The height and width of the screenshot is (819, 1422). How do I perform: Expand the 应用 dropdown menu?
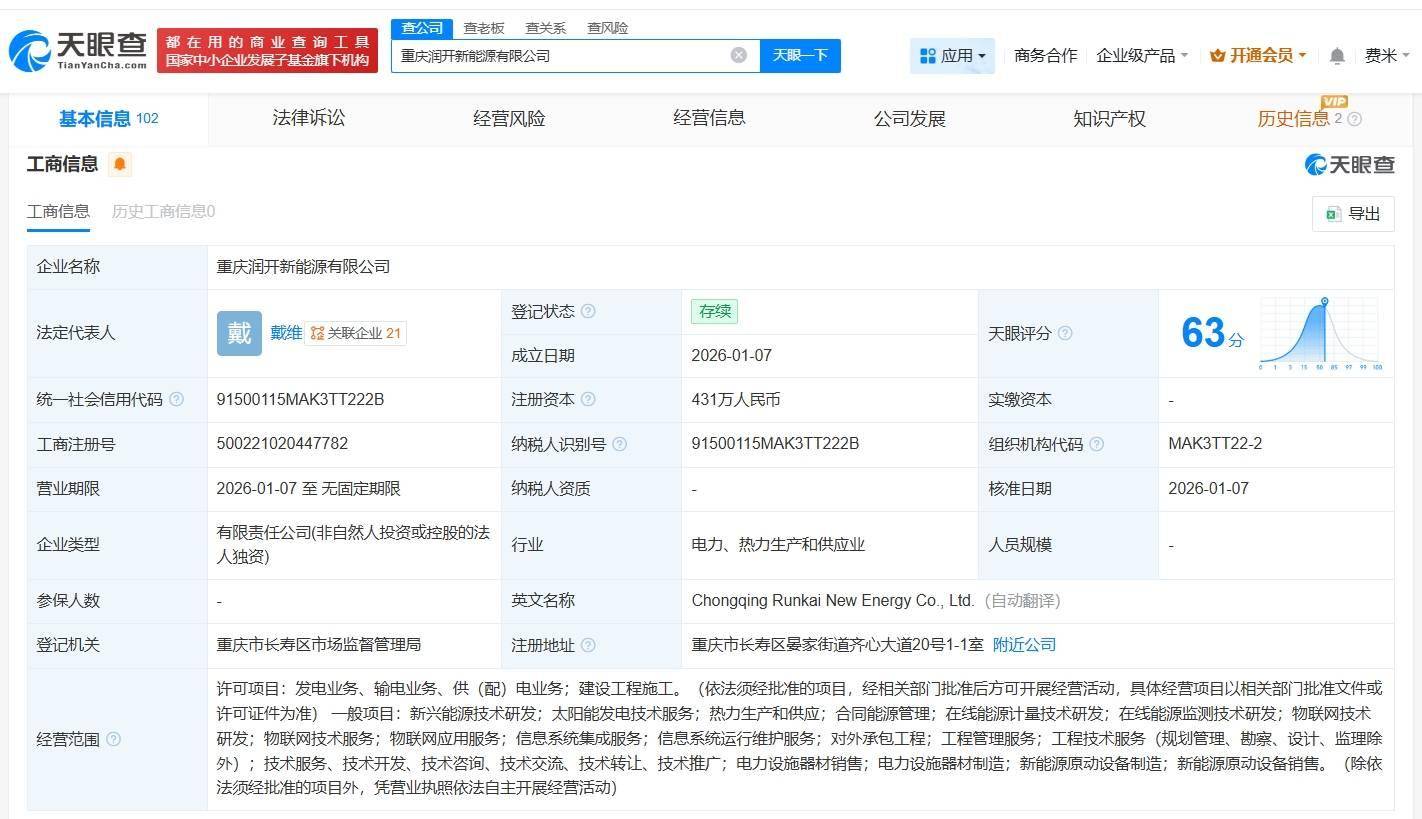pyautogui.click(x=952, y=56)
